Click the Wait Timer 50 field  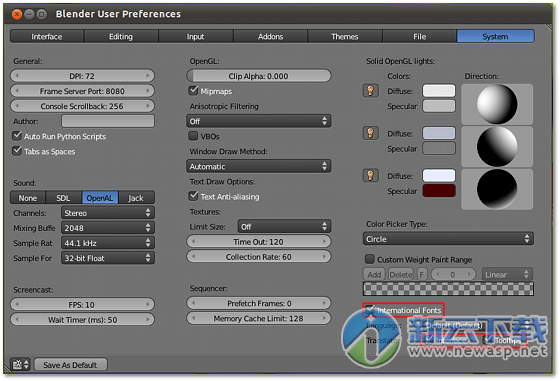pyautogui.click(x=82, y=319)
